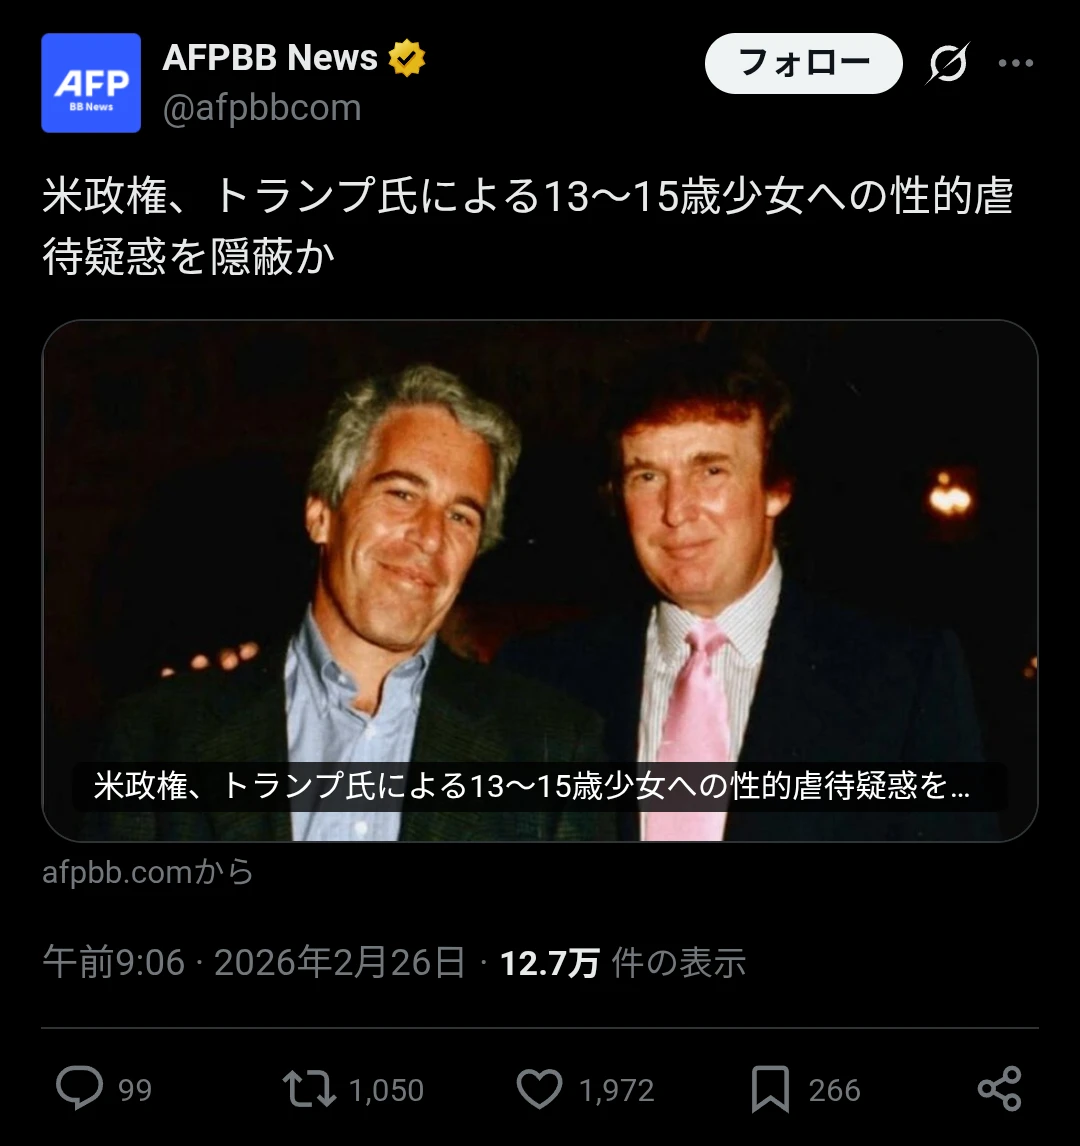Click the 99 replies count
This screenshot has width=1080, height=1146.
point(135,1090)
